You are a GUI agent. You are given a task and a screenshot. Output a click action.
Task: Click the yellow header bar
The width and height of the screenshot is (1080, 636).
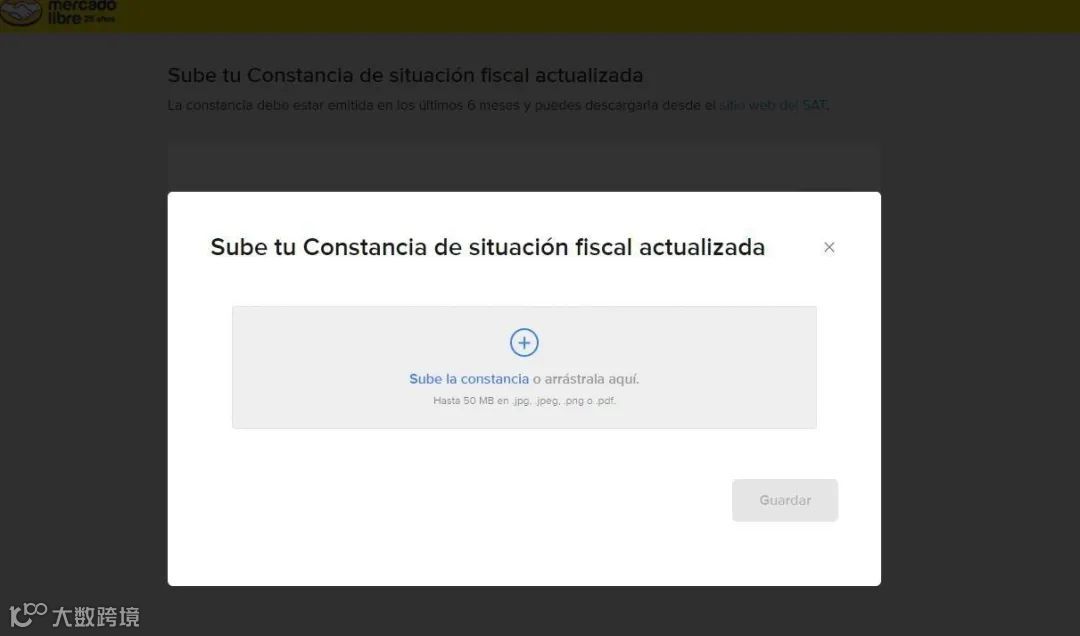540,16
